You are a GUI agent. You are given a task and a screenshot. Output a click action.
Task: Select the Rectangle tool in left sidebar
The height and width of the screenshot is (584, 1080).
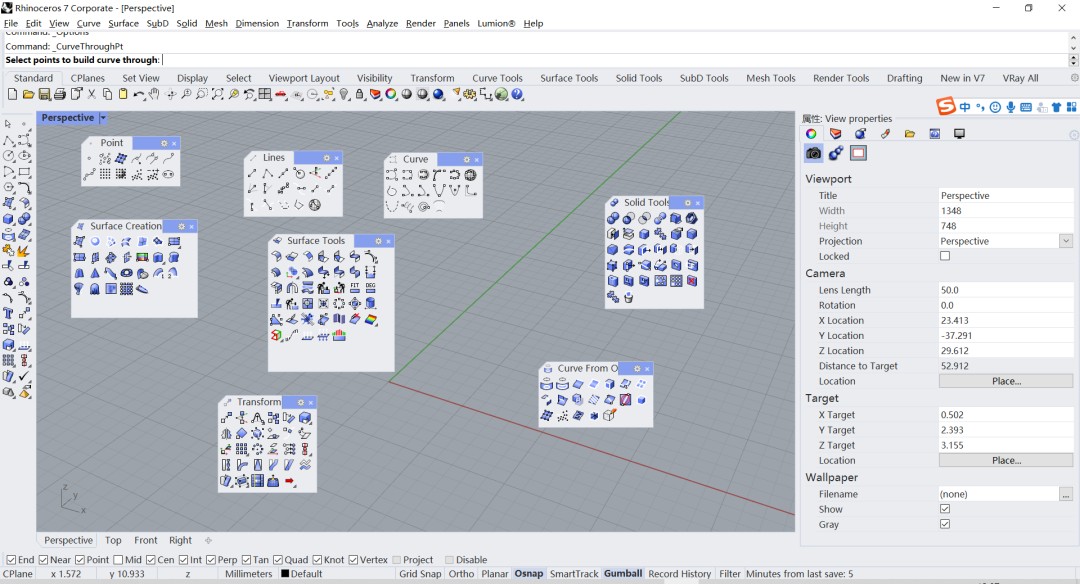(x=24, y=171)
